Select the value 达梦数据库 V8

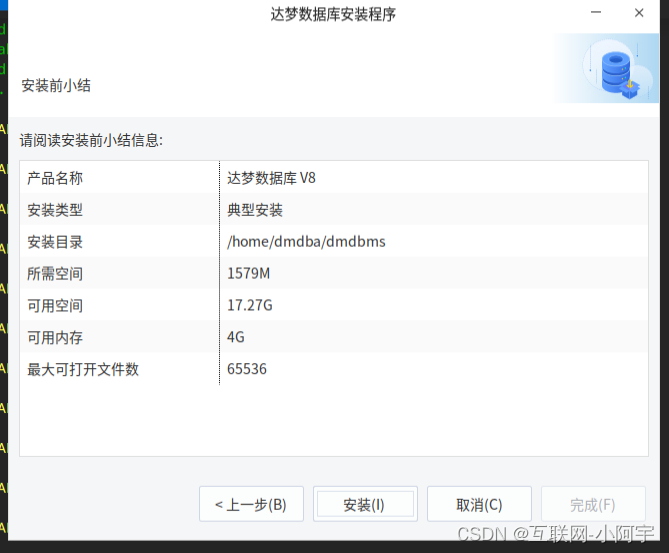click(x=271, y=178)
